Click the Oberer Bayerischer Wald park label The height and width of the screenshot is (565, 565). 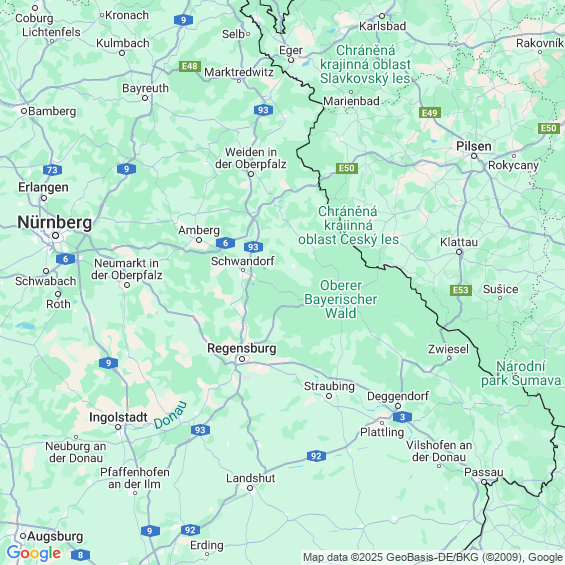(x=341, y=299)
